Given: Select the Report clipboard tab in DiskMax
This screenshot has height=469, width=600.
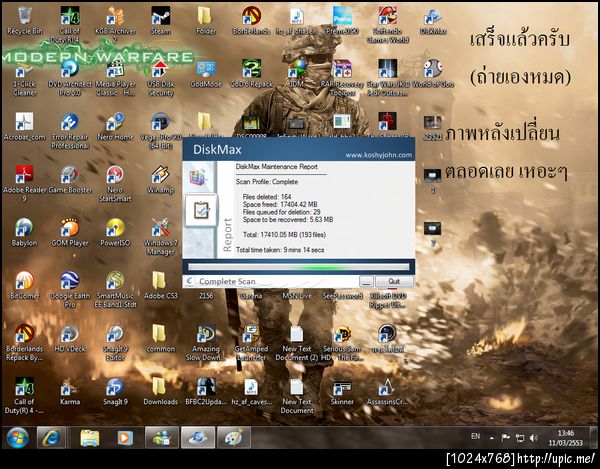Looking at the screenshot, I should pos(201,210).
